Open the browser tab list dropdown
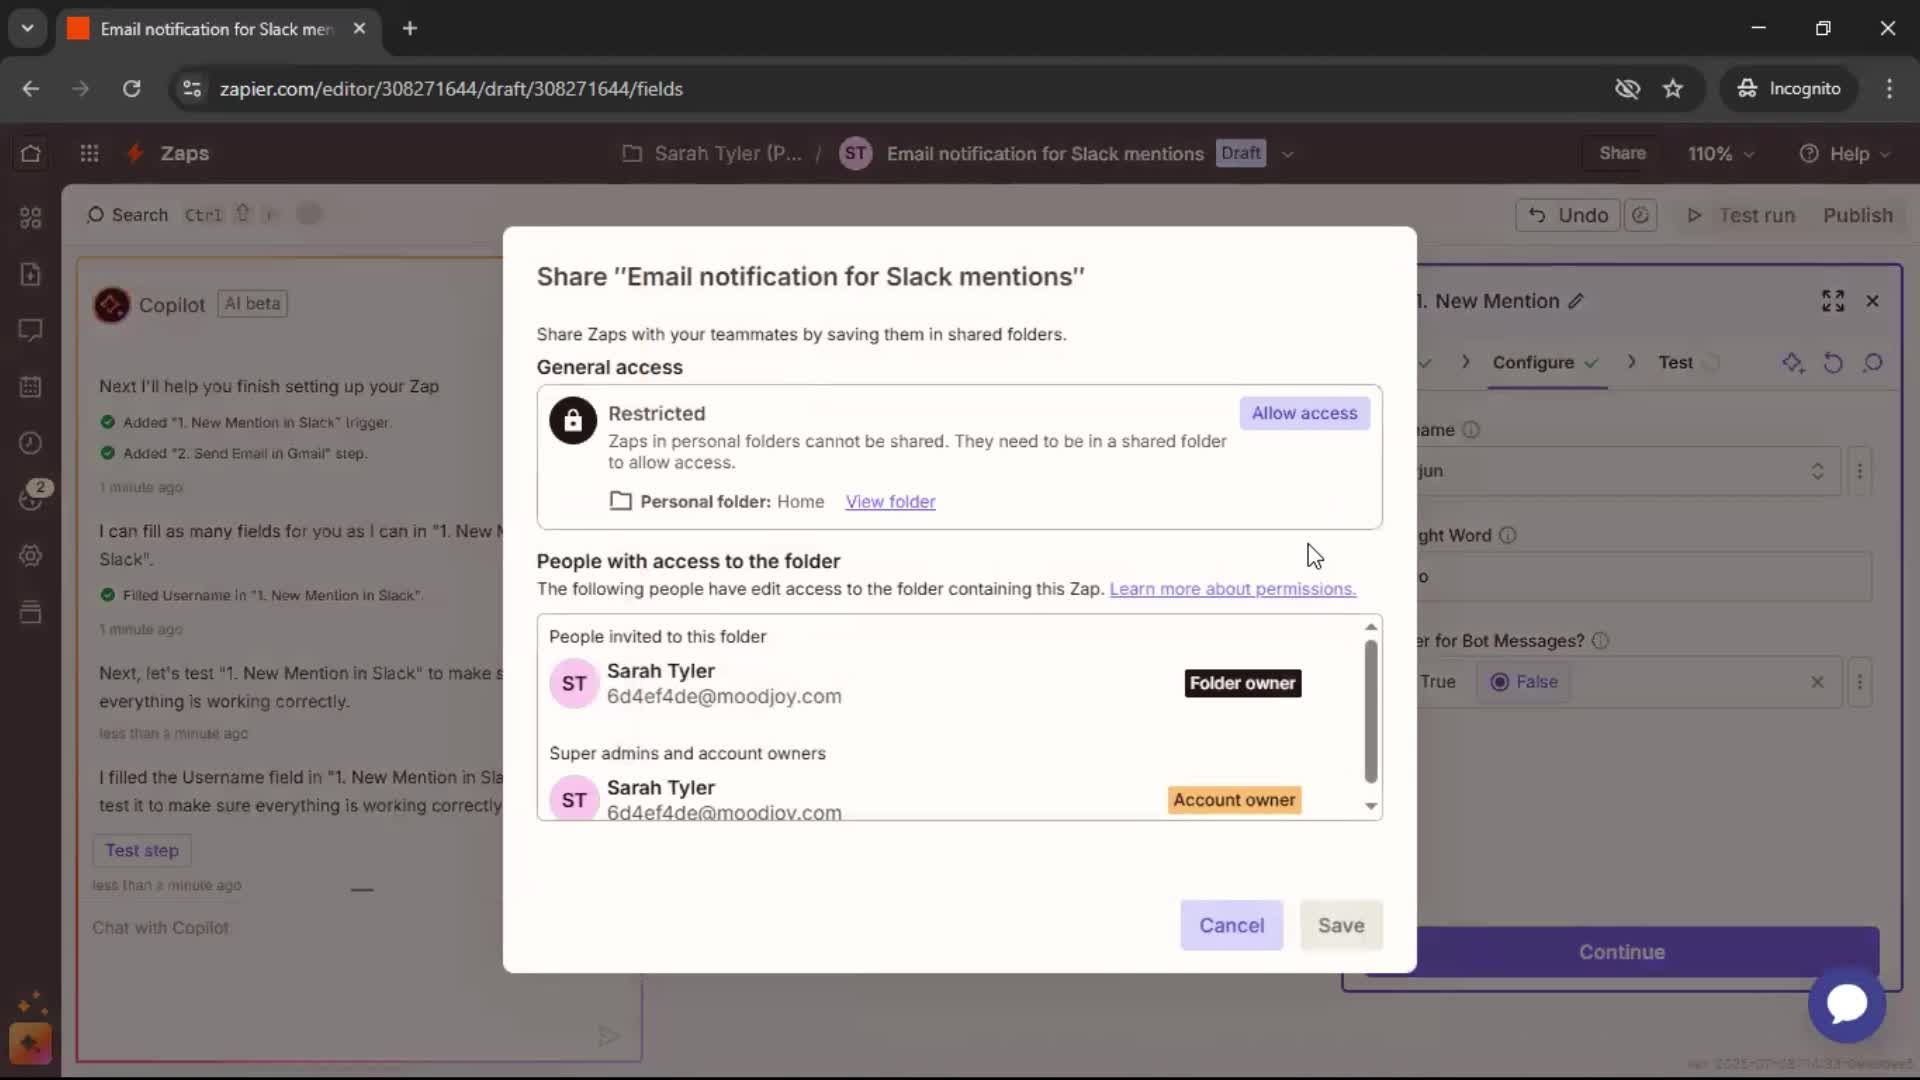This screenshot has width=1920, height=1080. 27,28
